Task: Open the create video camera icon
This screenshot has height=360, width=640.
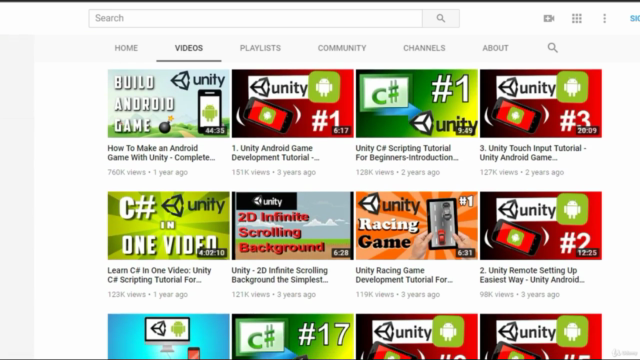Action: click(549, 18)
